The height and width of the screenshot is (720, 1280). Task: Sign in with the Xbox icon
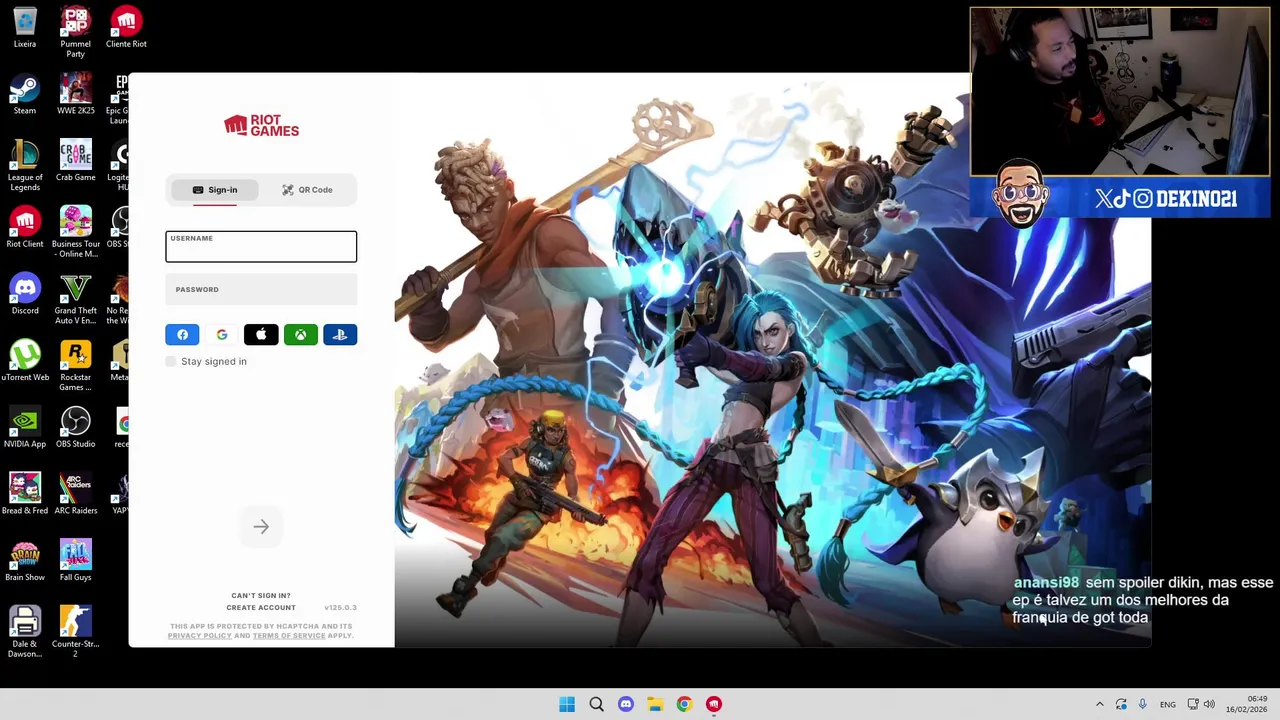[x=300, y=335]
